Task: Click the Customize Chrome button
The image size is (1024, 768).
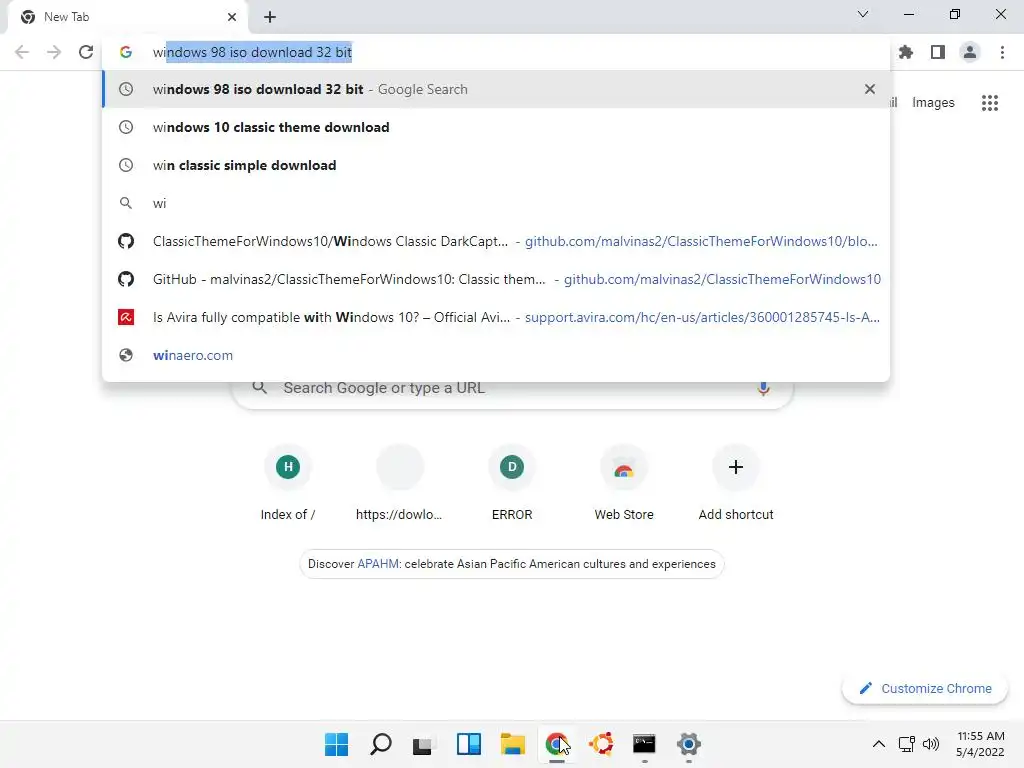Action: pos(925,688)
